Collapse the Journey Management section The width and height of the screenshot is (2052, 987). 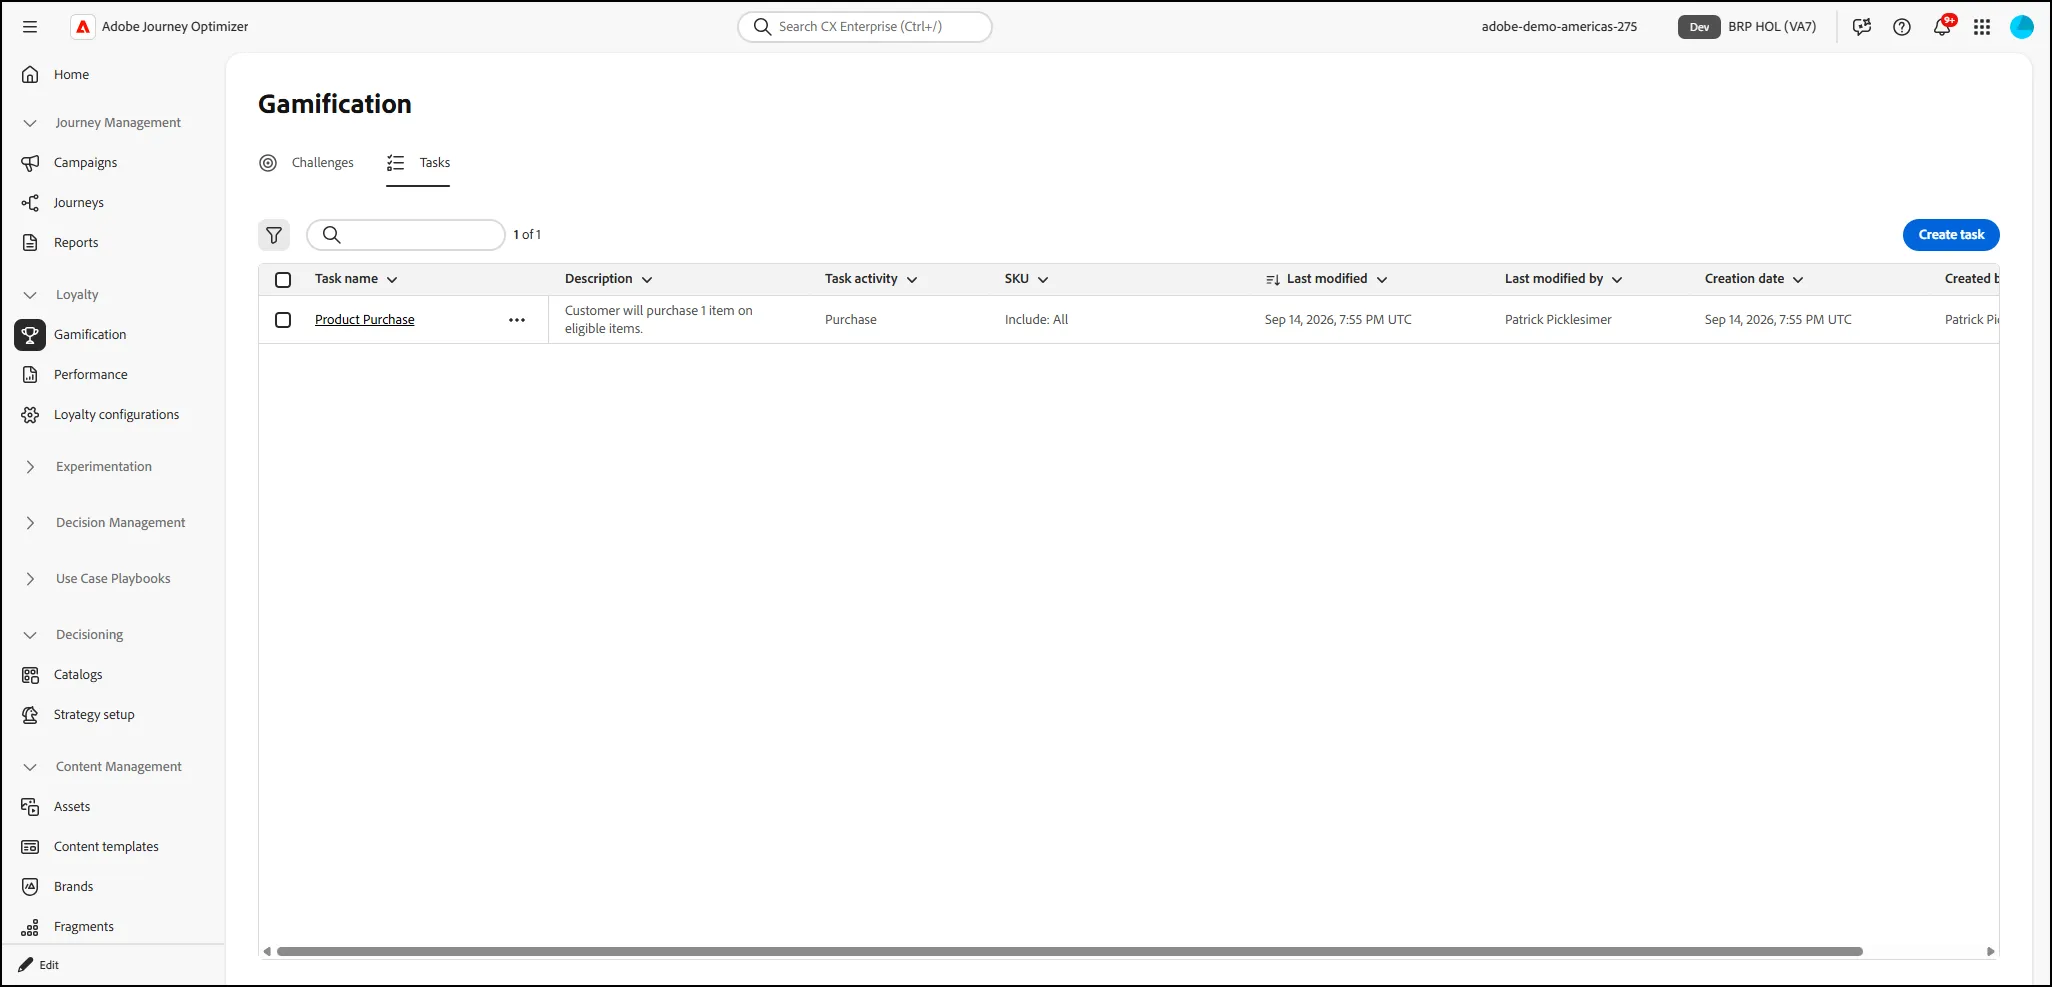pyautogui.click(x=30, y=123)
